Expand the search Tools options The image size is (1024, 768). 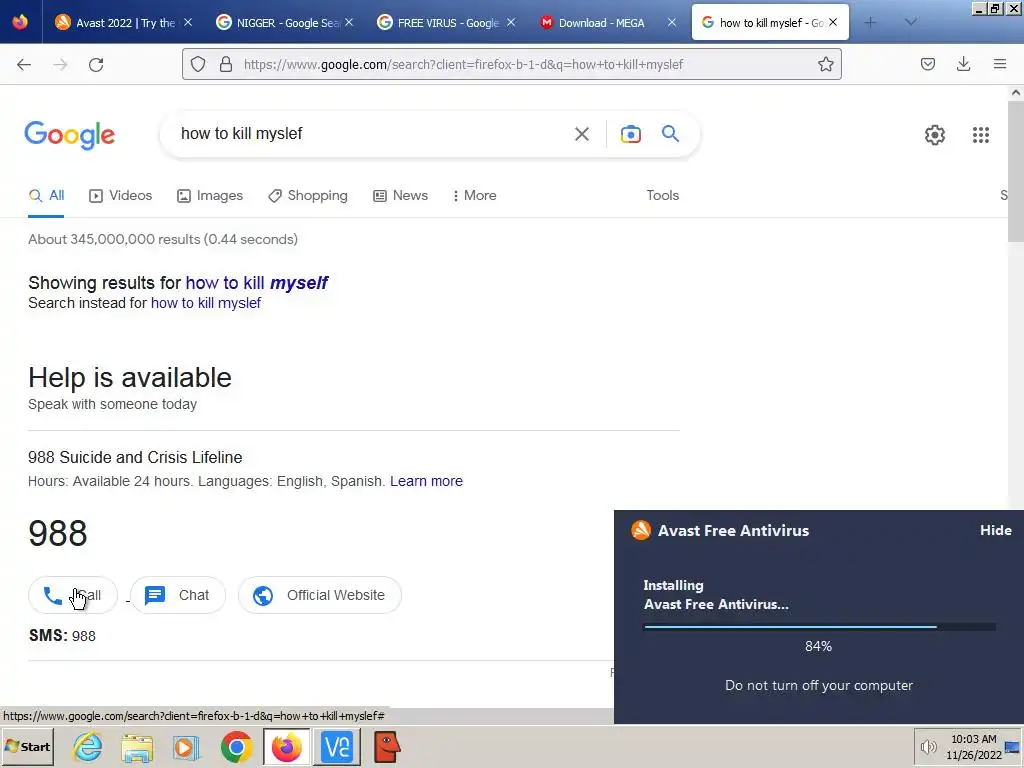pos(662,195)
